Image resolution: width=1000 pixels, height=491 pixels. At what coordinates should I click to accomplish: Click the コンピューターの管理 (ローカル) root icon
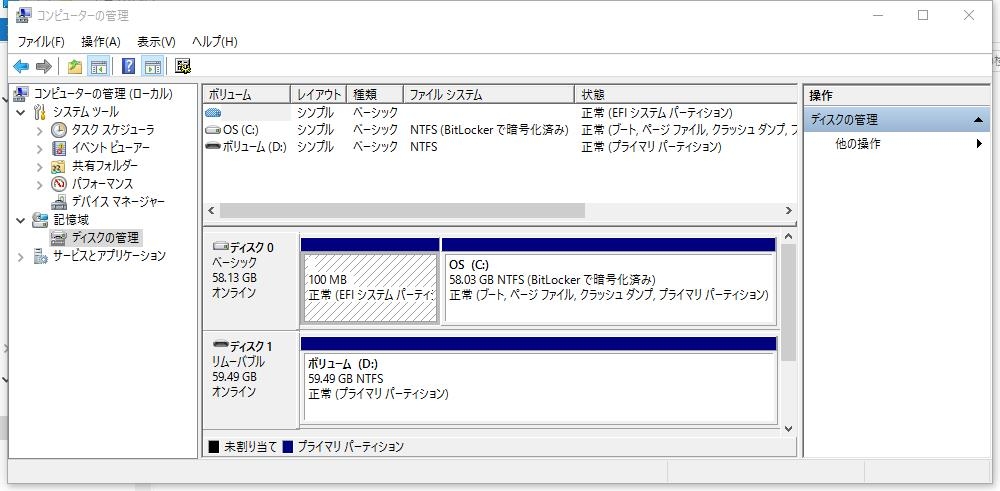click(21, 94)
